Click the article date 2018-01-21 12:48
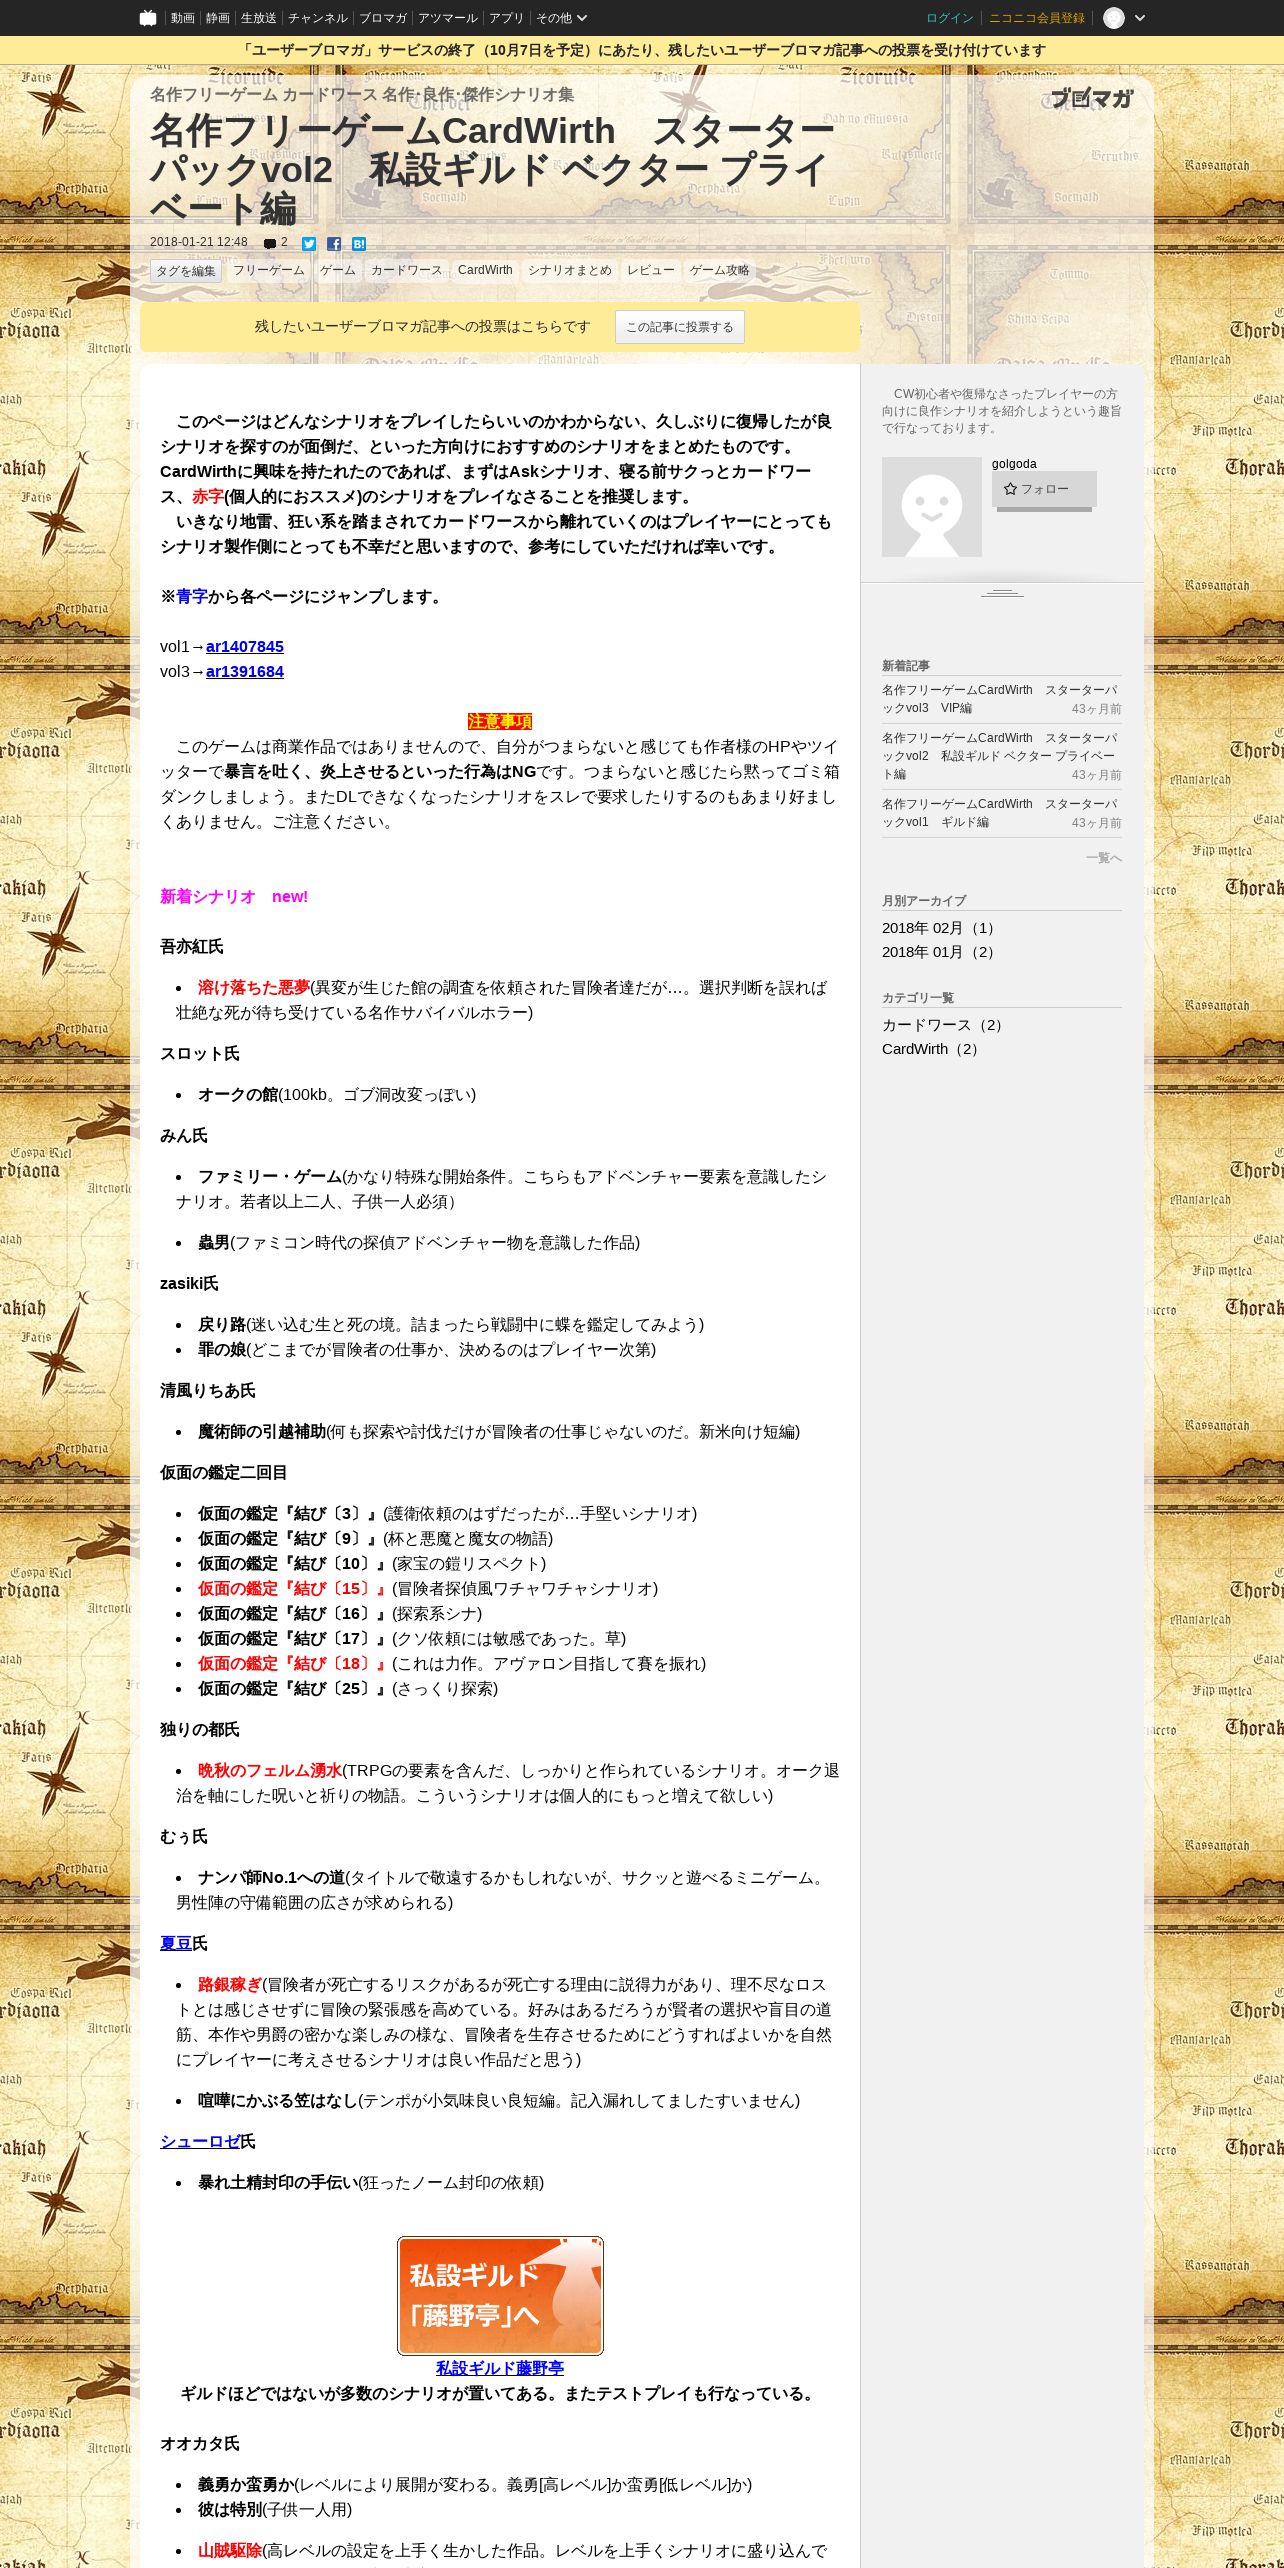 tap(199, 243)
